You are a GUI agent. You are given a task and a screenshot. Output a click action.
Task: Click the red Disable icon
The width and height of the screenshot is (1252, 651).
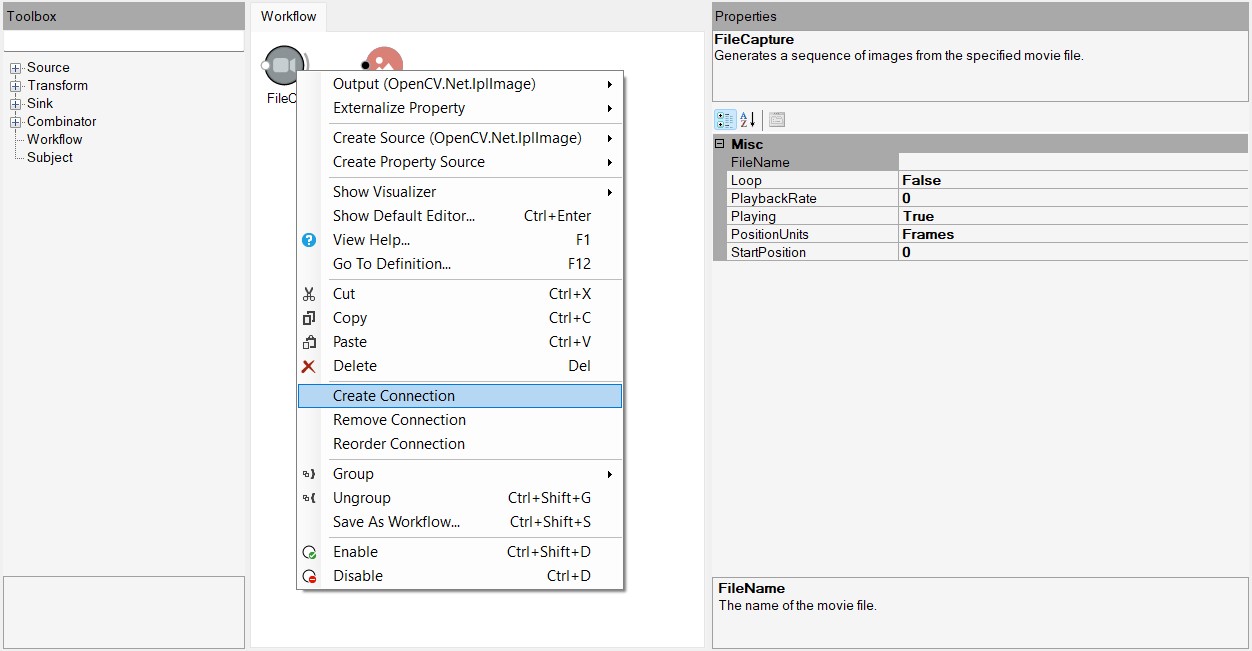309,576
